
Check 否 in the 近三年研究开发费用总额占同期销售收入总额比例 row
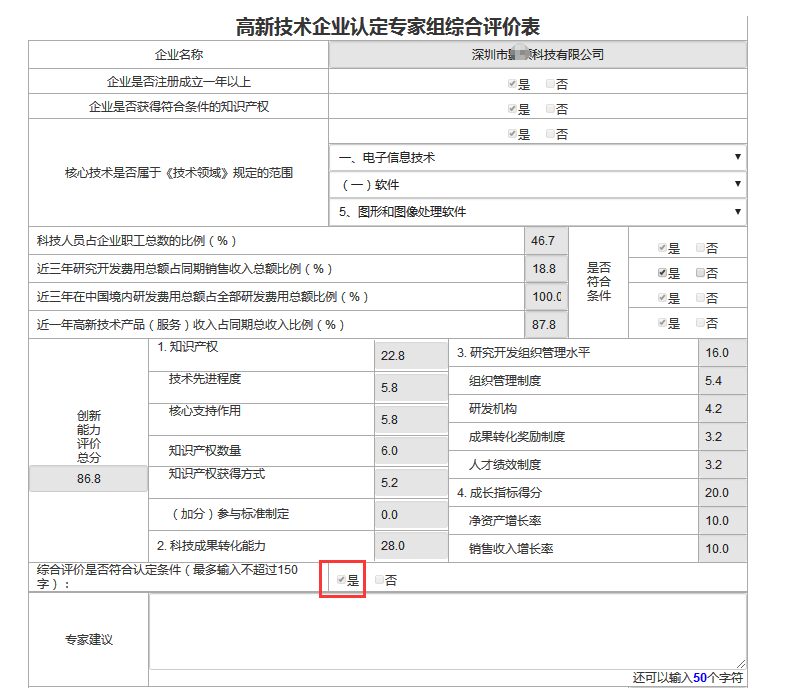(700, 273)
